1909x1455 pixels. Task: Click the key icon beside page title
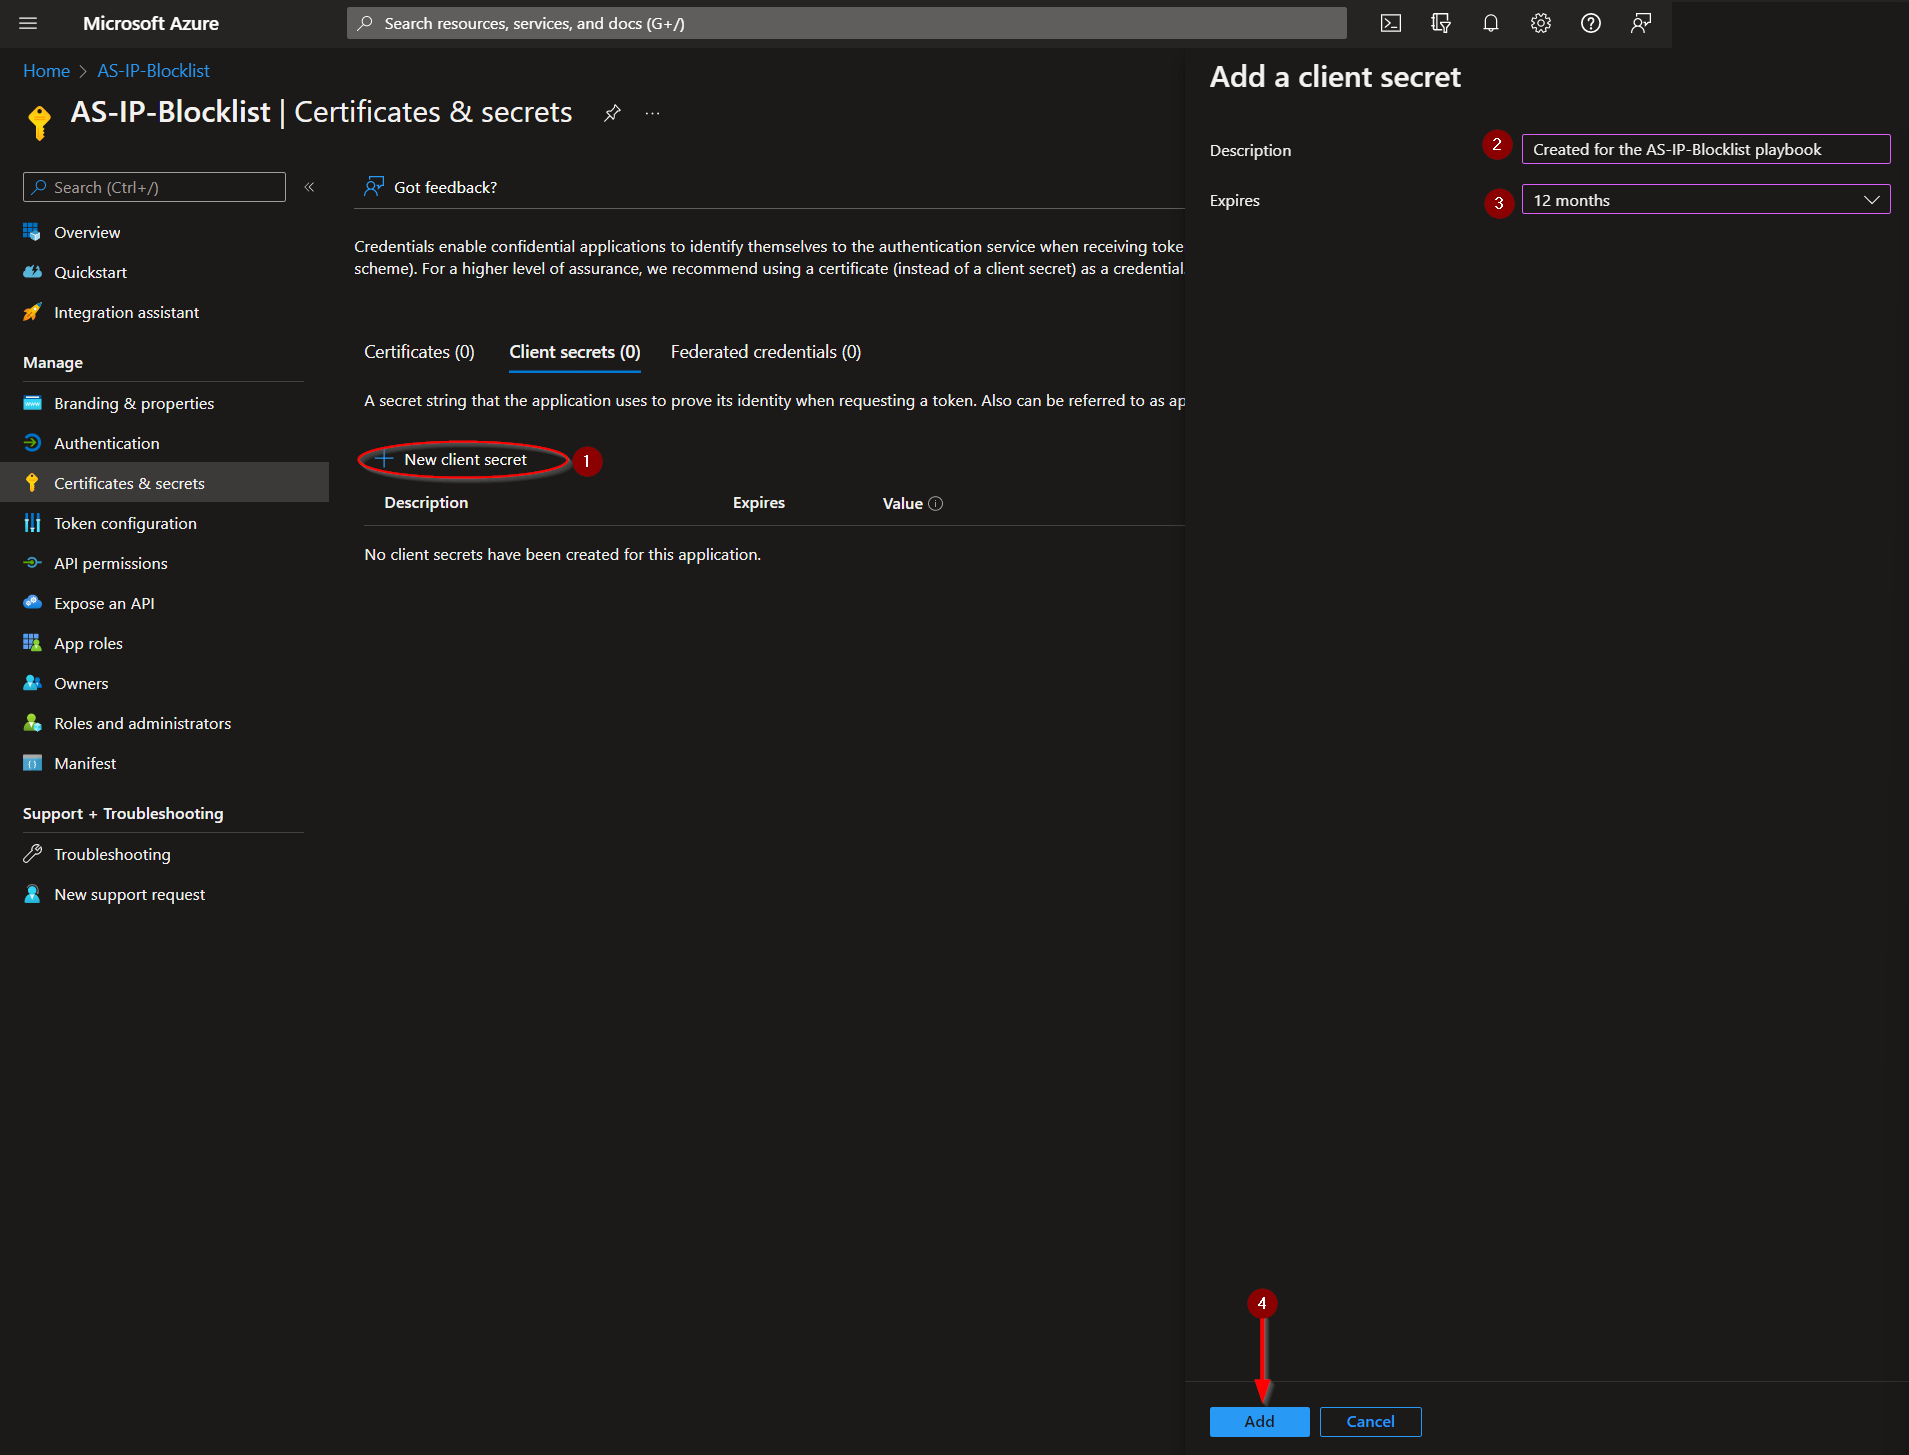[x=39, y=121]
